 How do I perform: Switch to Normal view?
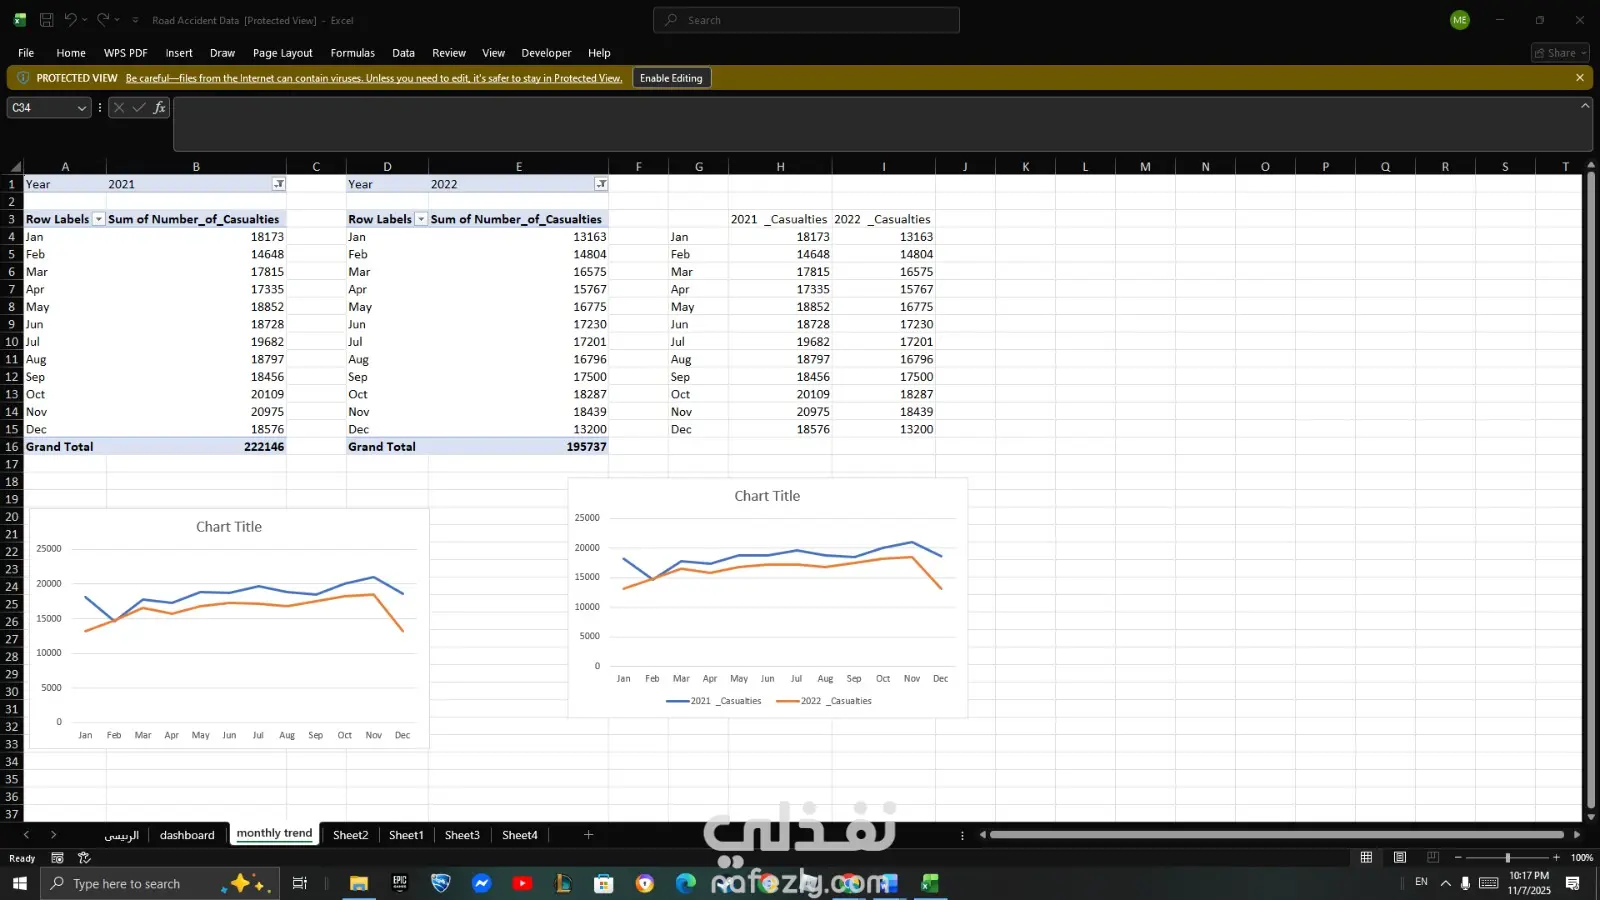(x=1366, y=858)
